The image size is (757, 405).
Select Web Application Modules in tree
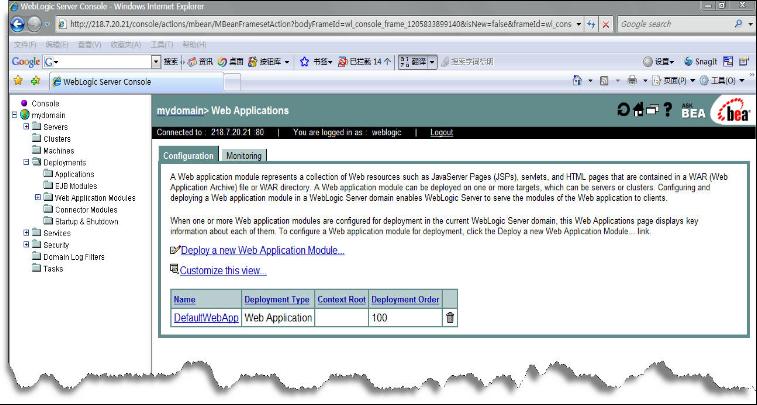tap(95, 198)
